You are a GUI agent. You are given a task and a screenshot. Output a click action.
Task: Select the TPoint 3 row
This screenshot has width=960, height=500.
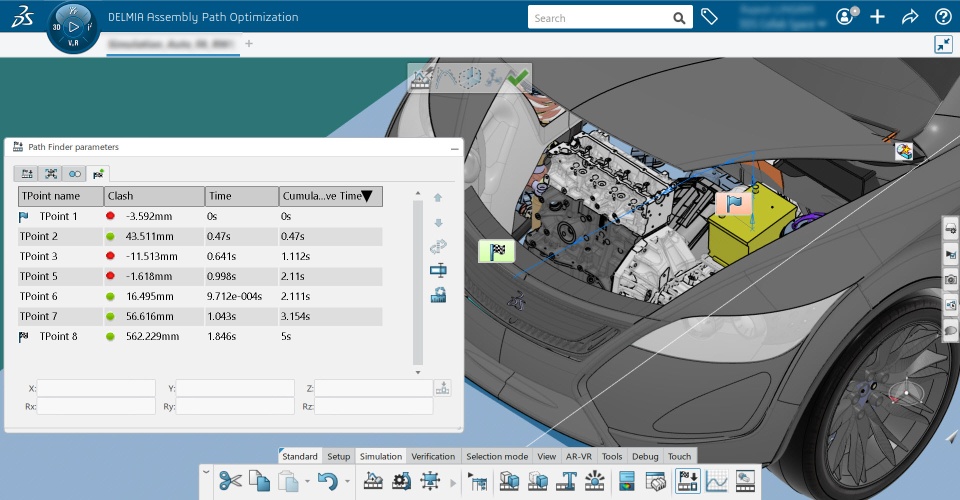coord(200,256)
